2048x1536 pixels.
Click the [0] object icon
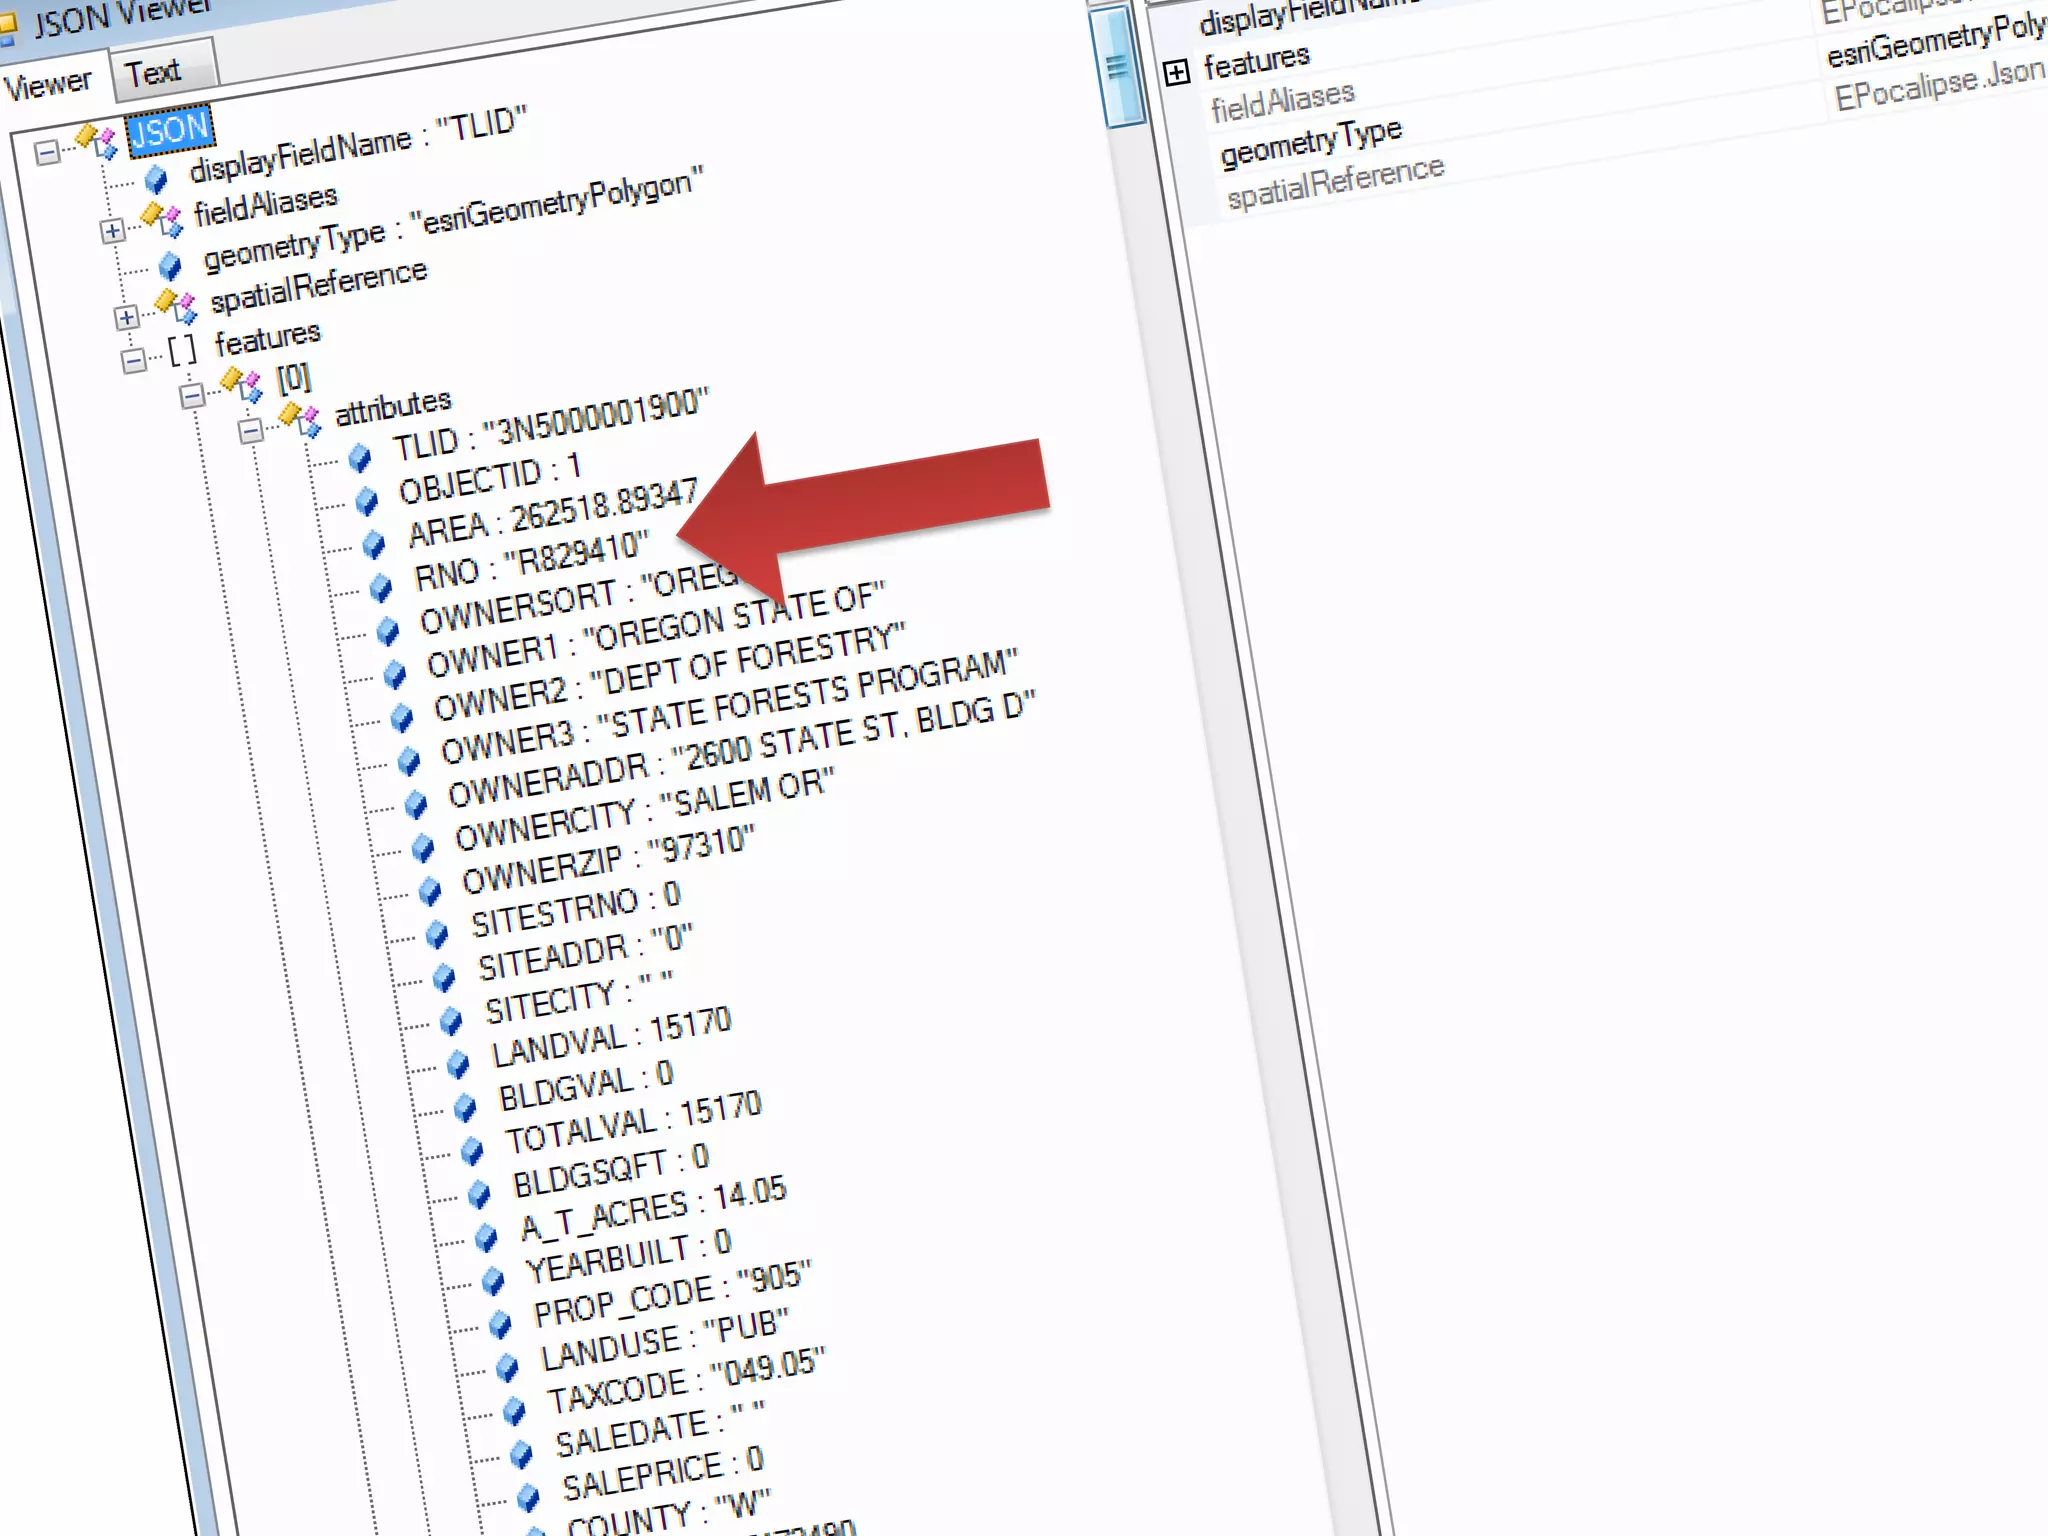tap(241, 385)
